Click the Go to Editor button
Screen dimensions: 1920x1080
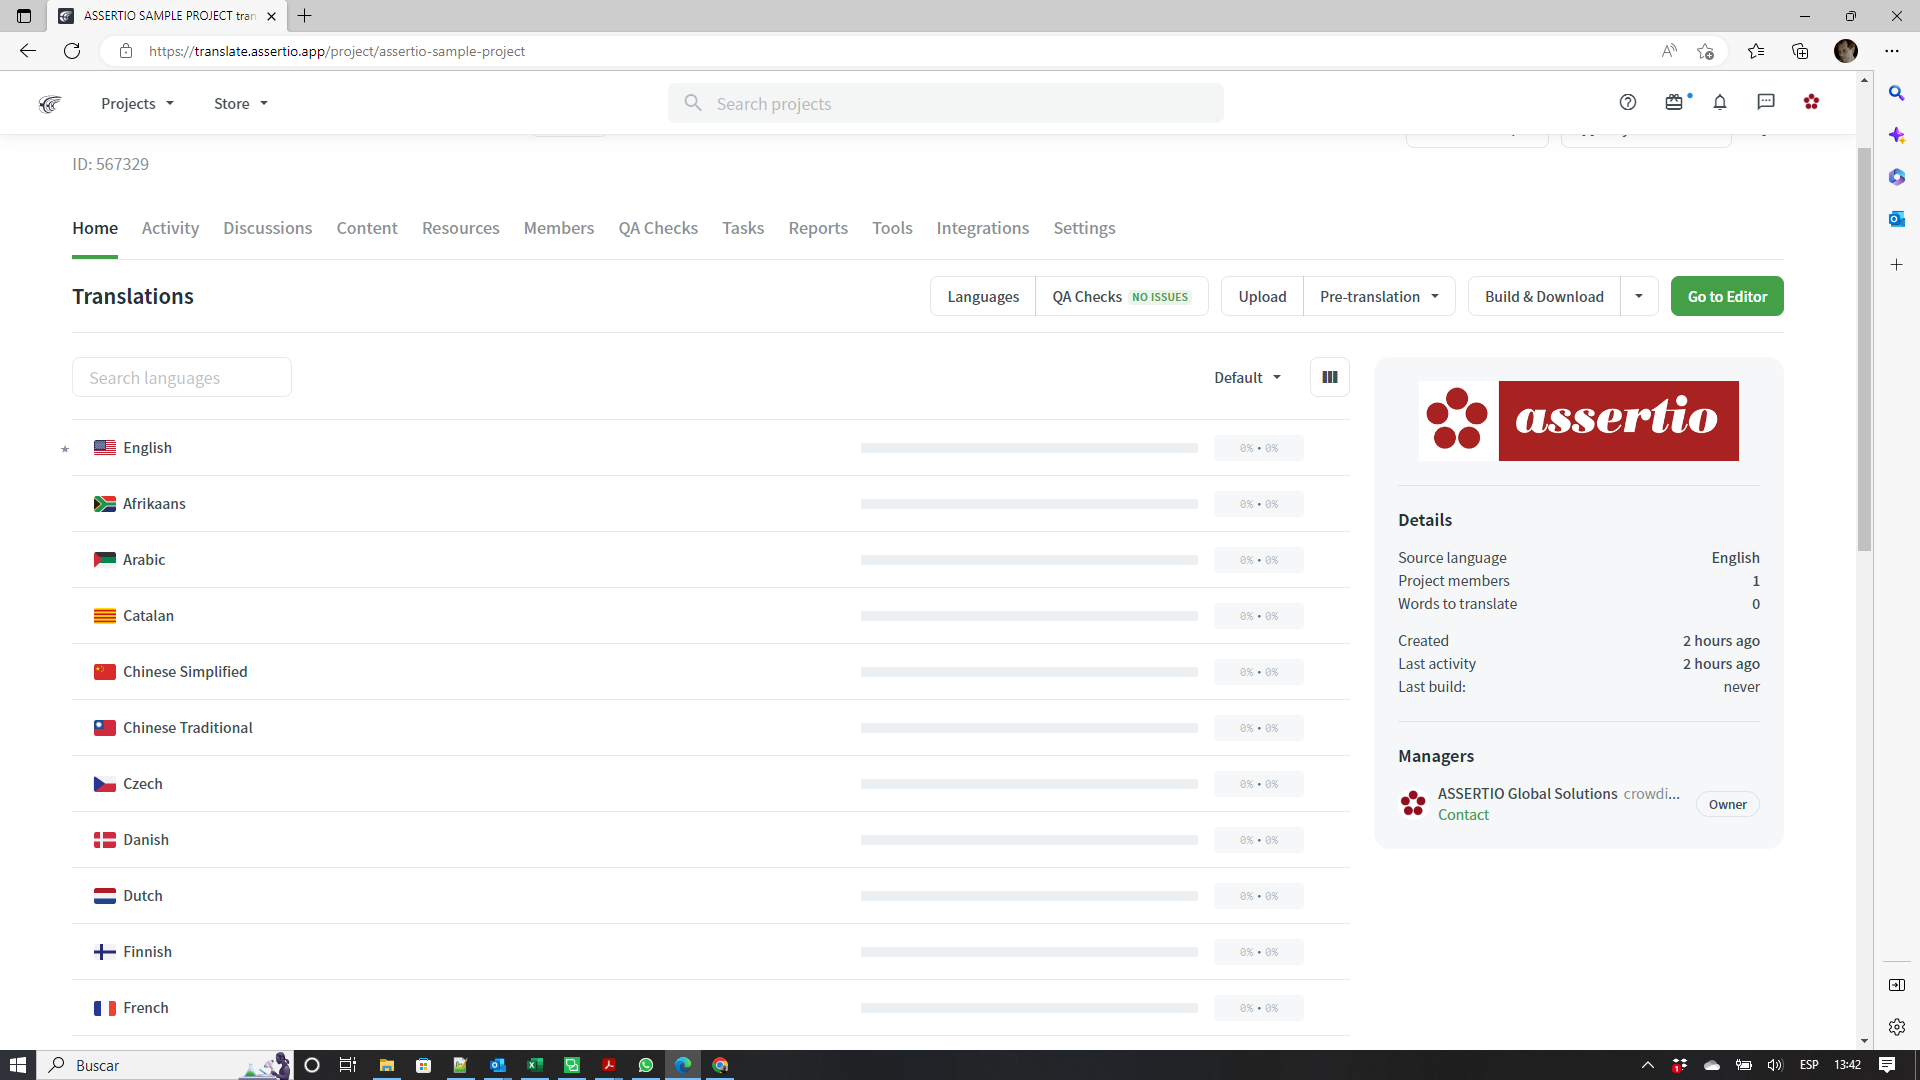click(1727, 296)
